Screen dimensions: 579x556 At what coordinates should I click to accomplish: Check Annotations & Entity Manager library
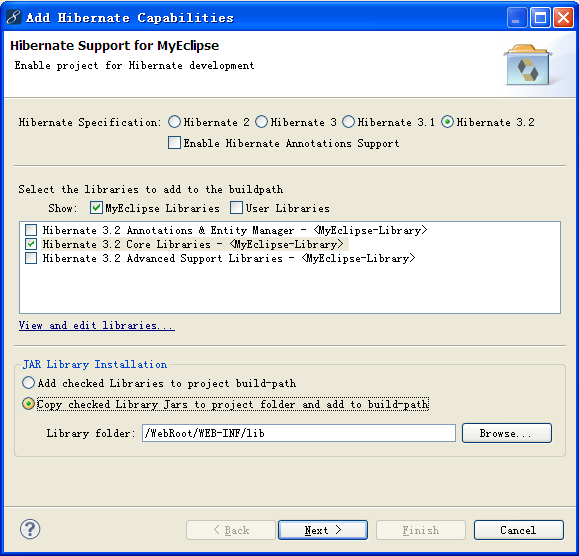tap(31, 230)
